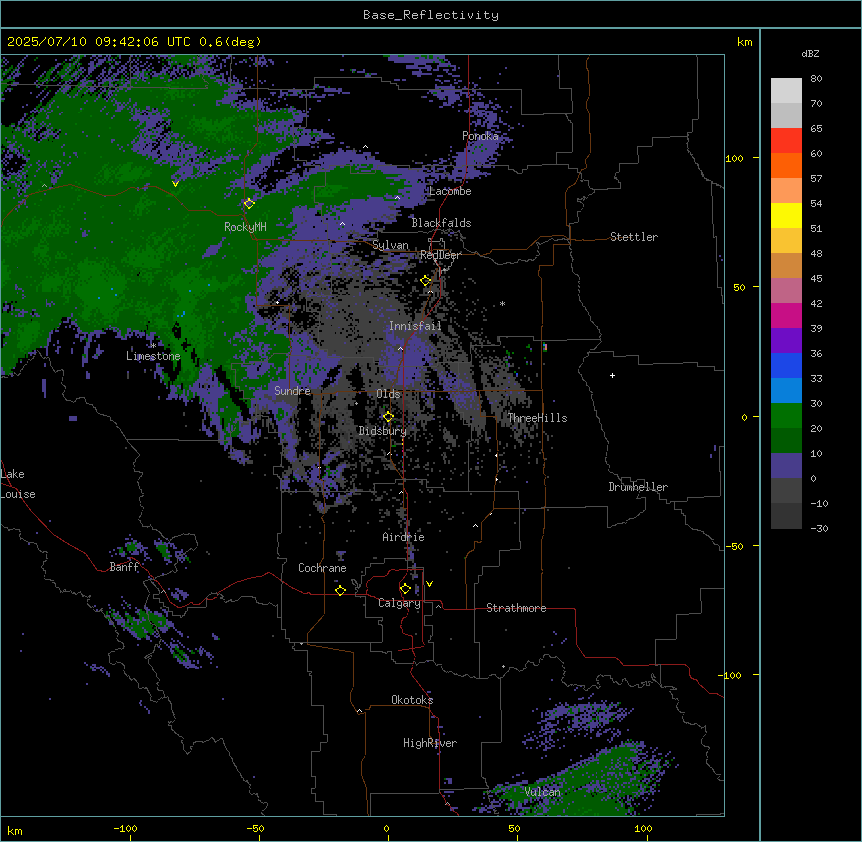Image resolution: width=862 pixels, height=842 pixels.
Task: Click the dBZ legend heading
Action: click(x=810, y=54)
